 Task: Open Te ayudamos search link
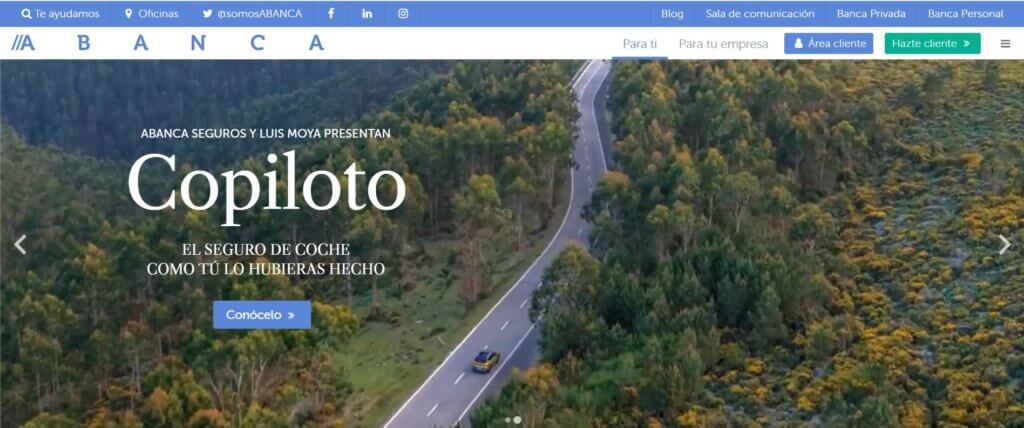coord(61,14)
